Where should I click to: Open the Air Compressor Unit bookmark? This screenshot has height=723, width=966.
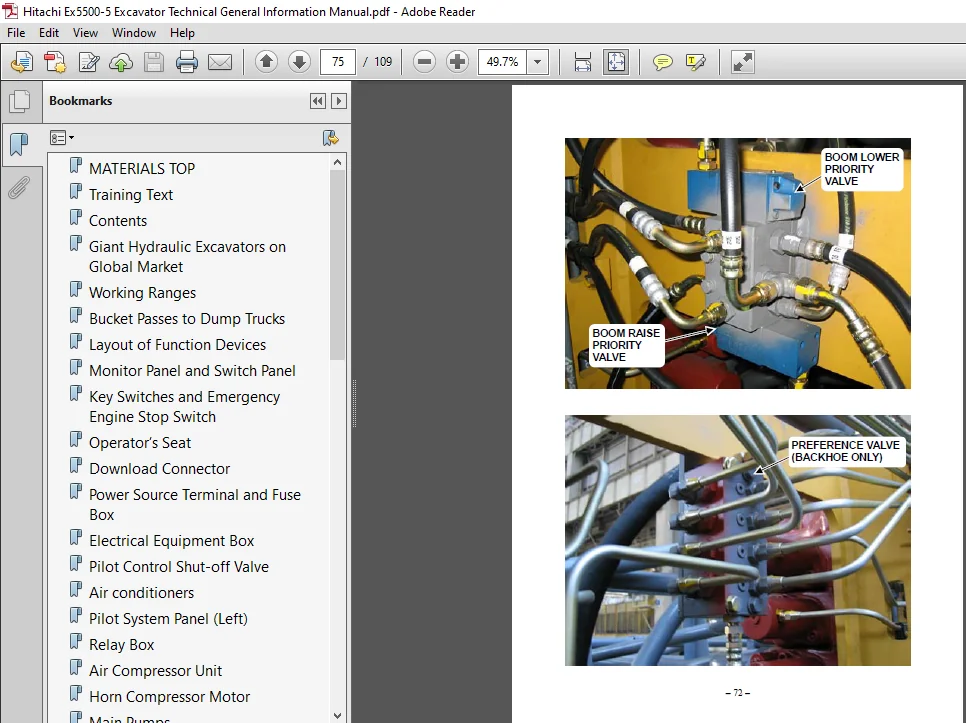point(155,671)
